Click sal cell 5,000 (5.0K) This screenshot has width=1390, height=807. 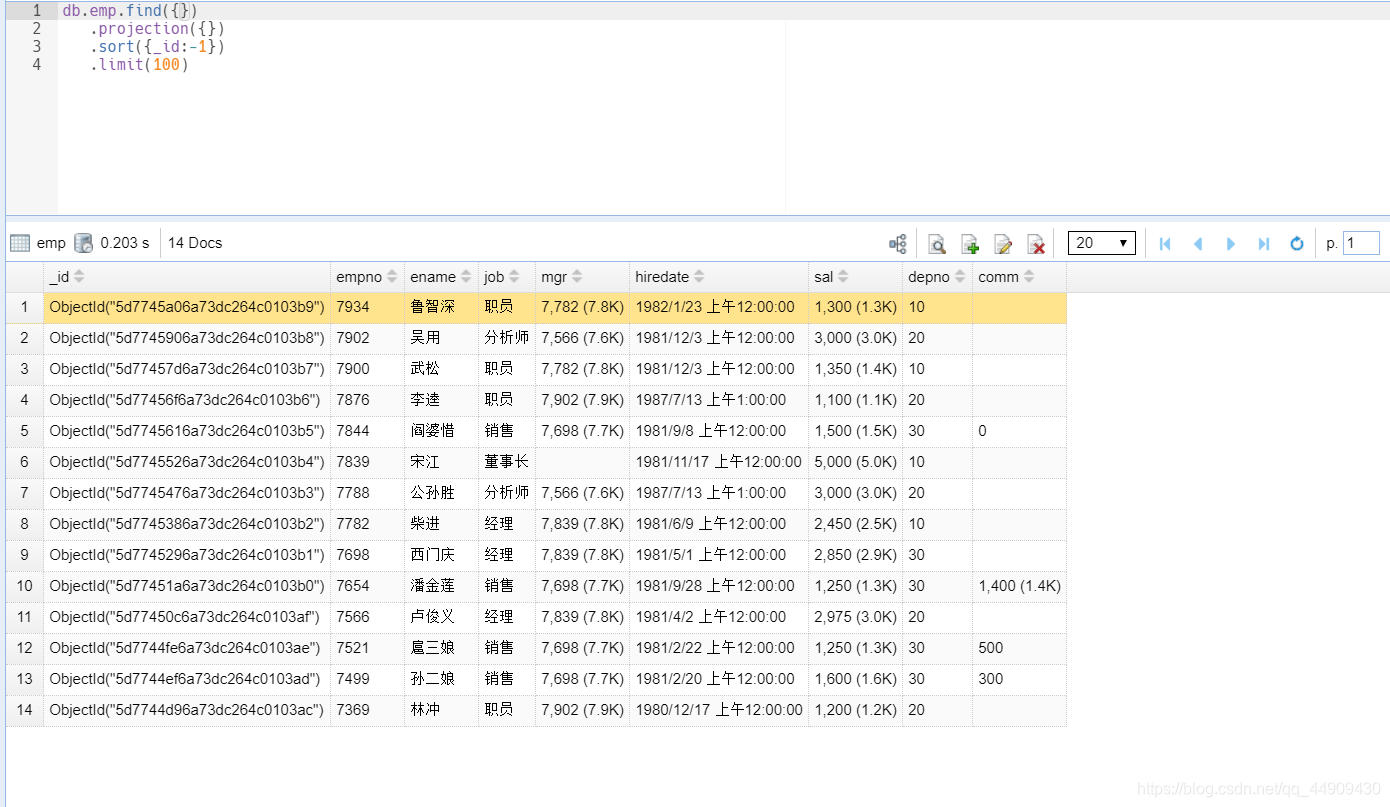pos(856,462)
